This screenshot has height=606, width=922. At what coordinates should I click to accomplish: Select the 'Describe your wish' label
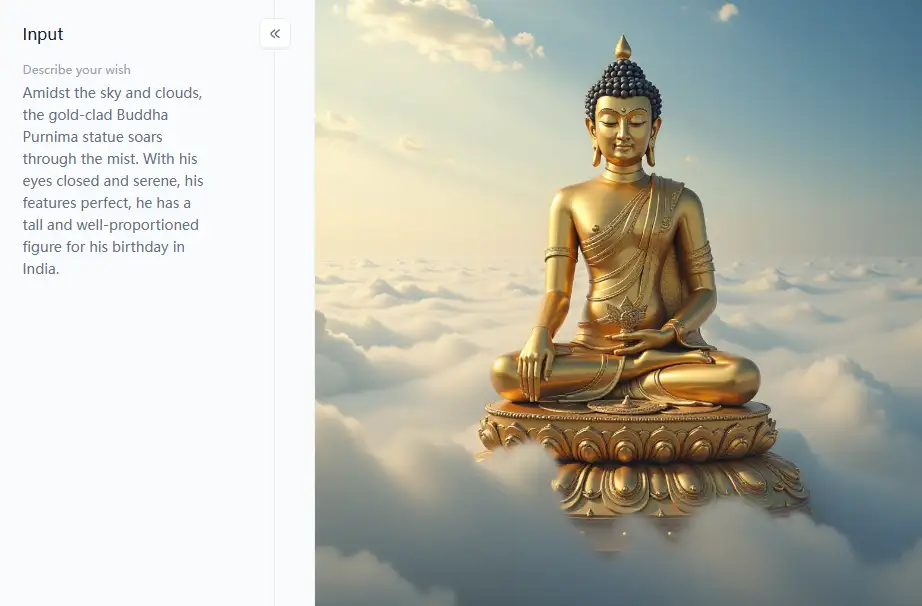[x=76, y=69]
